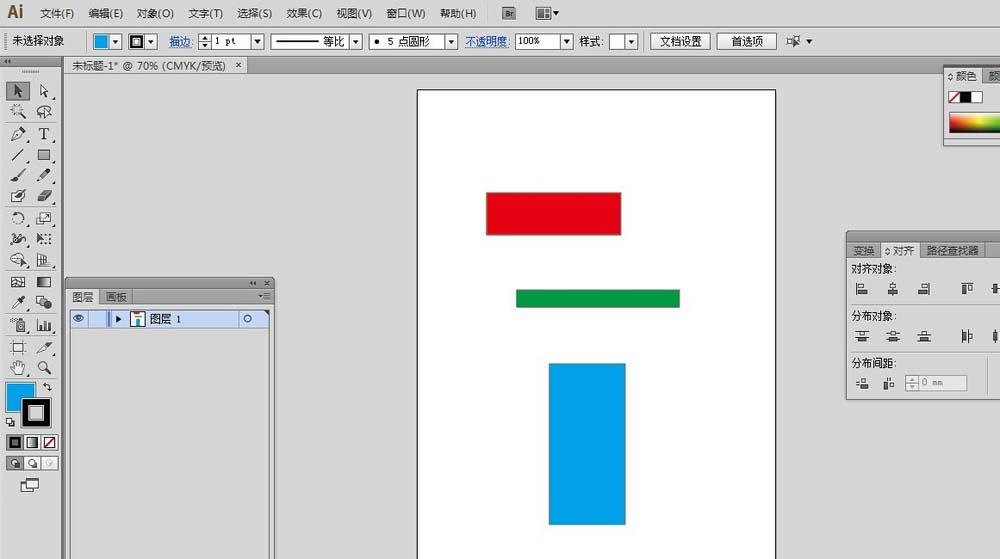Image resolution: width=1000 pixels, height=559 pixels.
Task: Switch to the 画板 tab
Action: tap(116, 297)
